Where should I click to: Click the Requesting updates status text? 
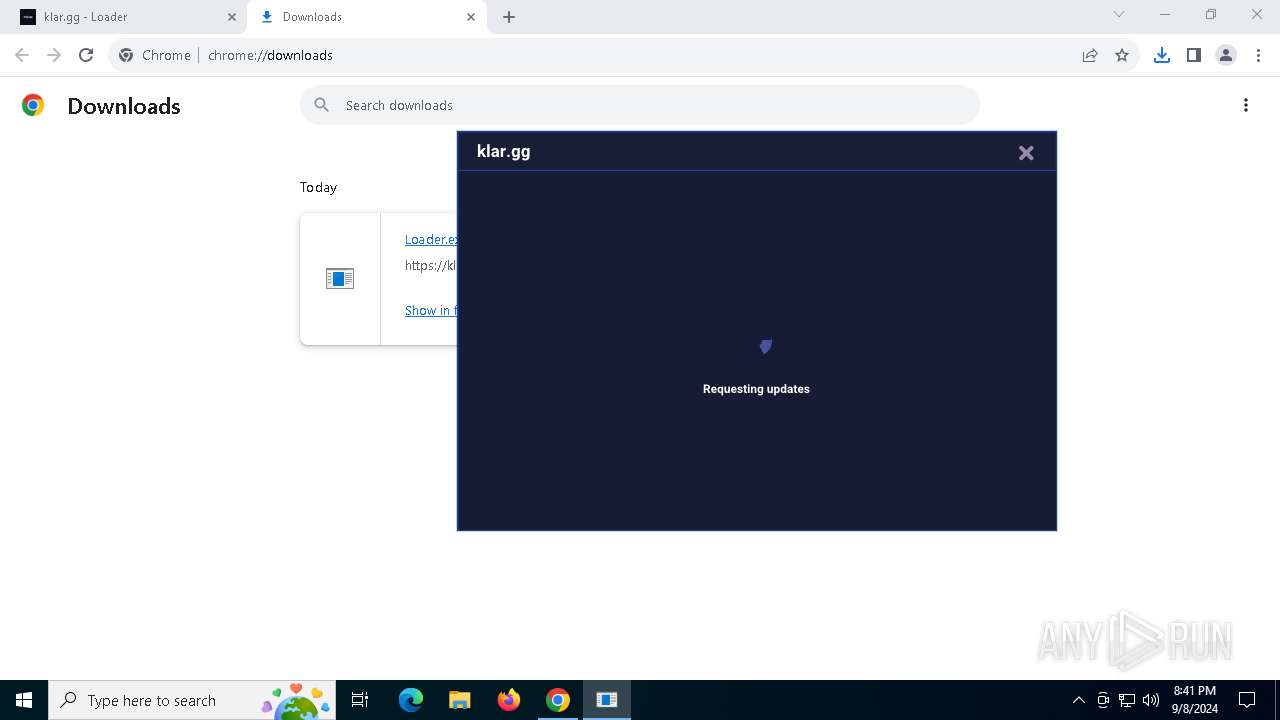(x=756, y=389)
